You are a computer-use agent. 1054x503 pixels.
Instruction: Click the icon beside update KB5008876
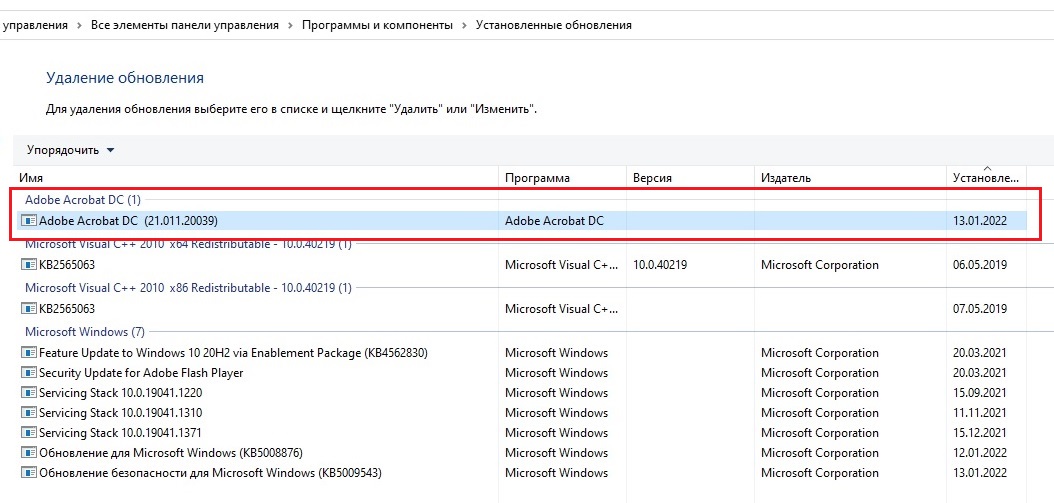point(28,453)
